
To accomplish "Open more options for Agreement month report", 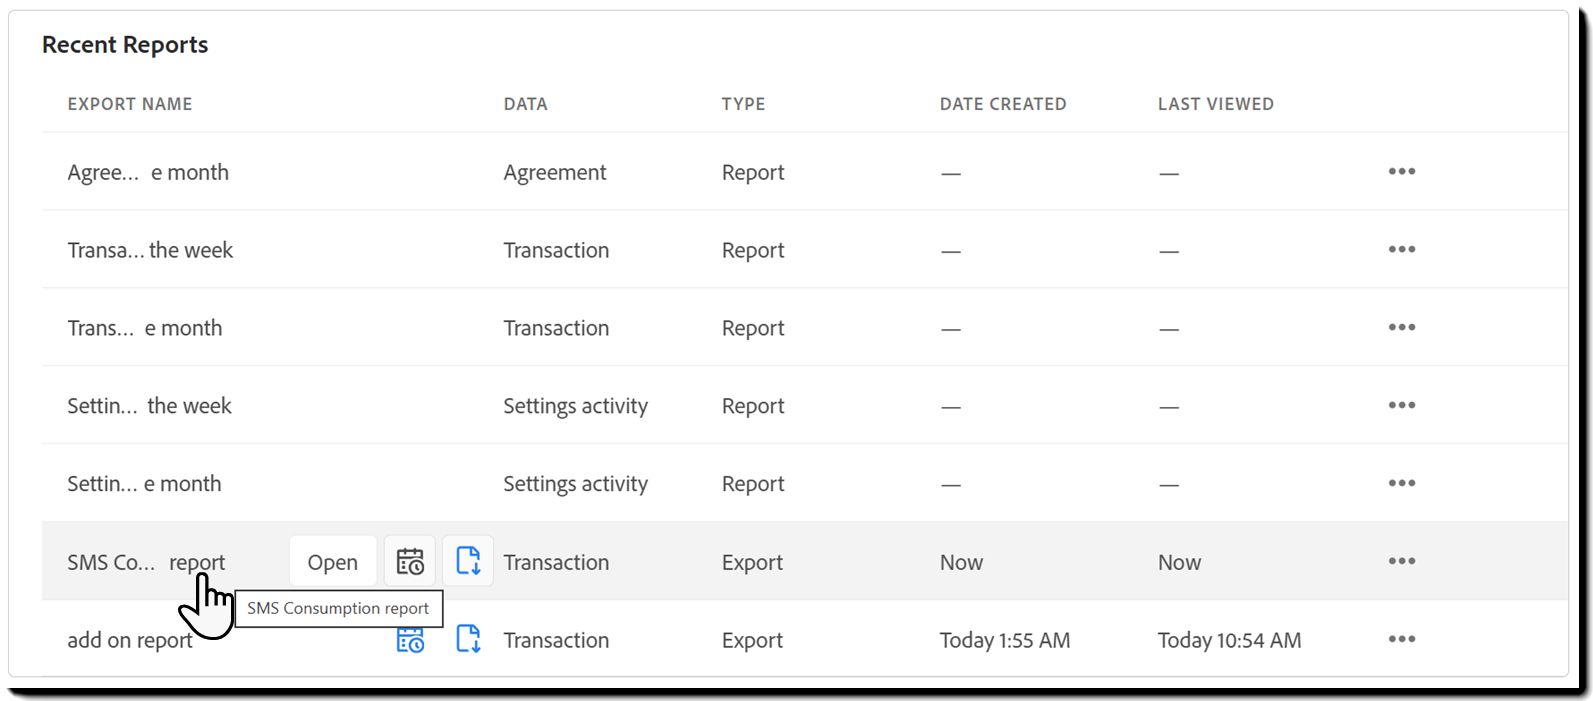I will (1401, 171).
